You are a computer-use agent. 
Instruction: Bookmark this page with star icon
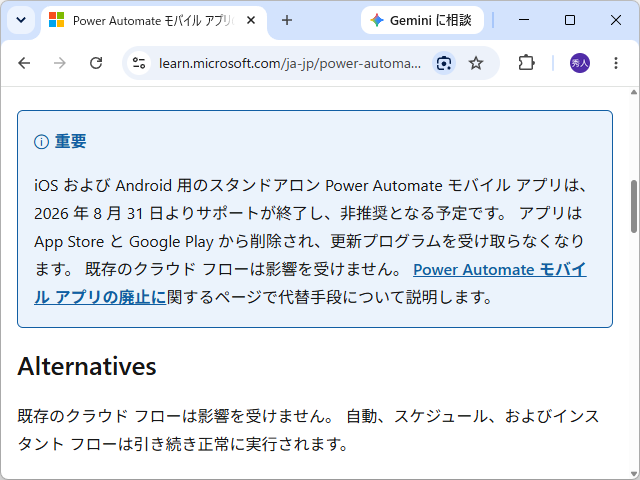coord(476,63)
